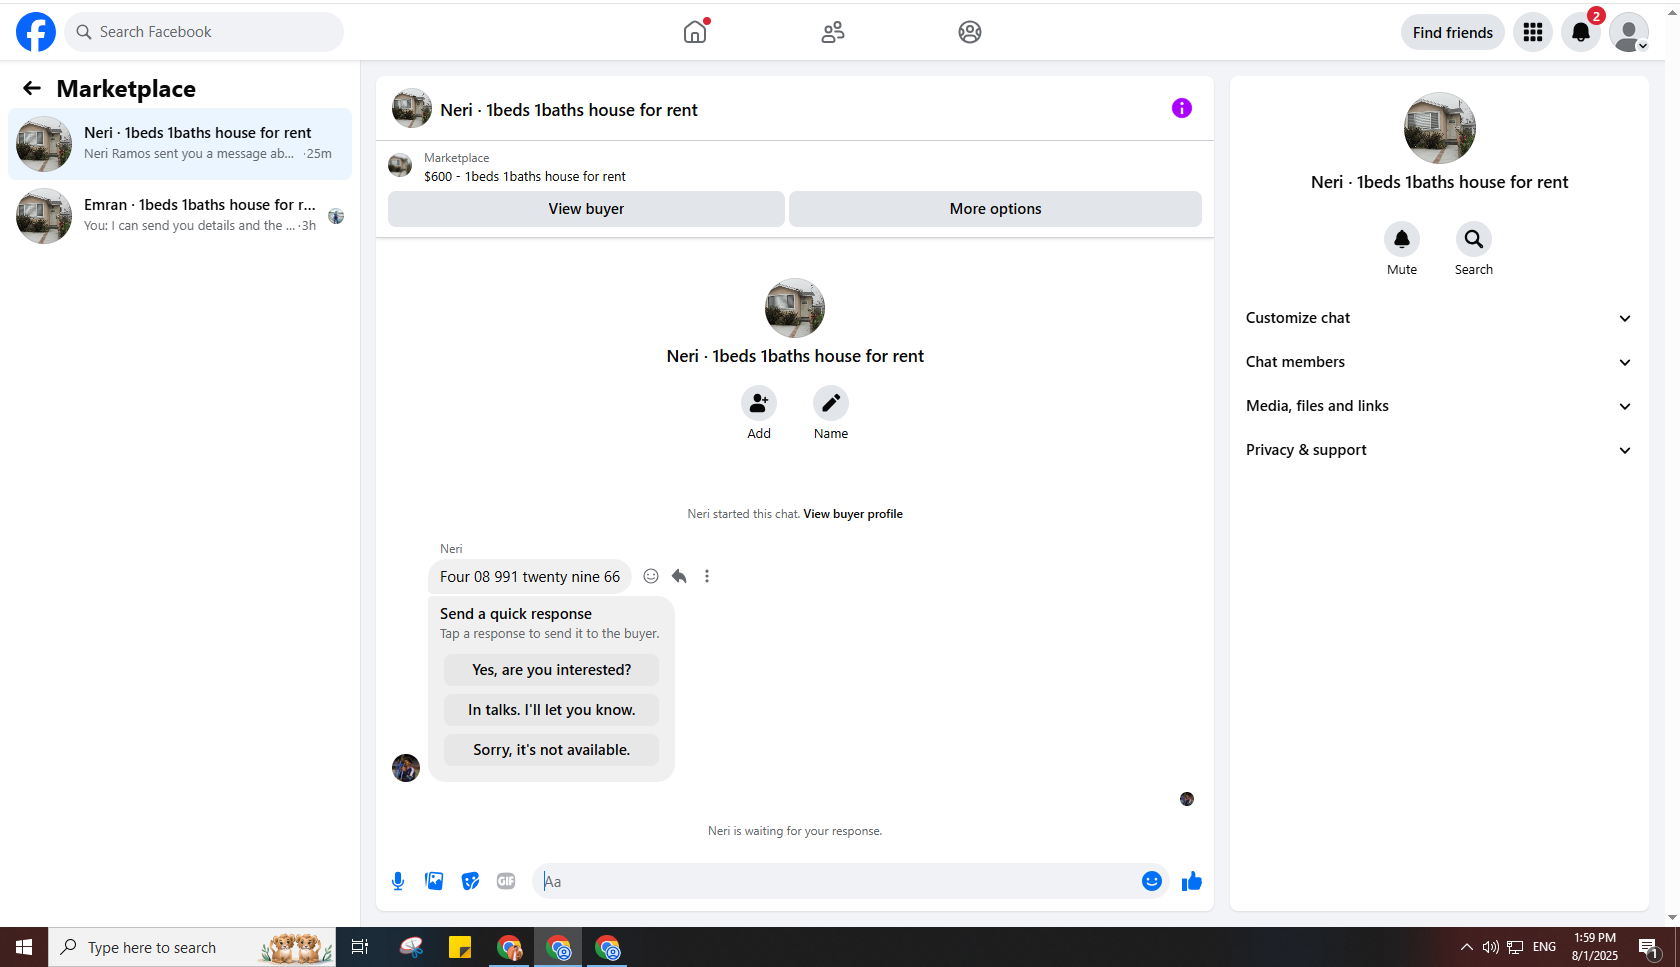The width and height of the screenshot is (1680, 967).
Task: Expand the Customize chat section
Action: pos(1439,318)
